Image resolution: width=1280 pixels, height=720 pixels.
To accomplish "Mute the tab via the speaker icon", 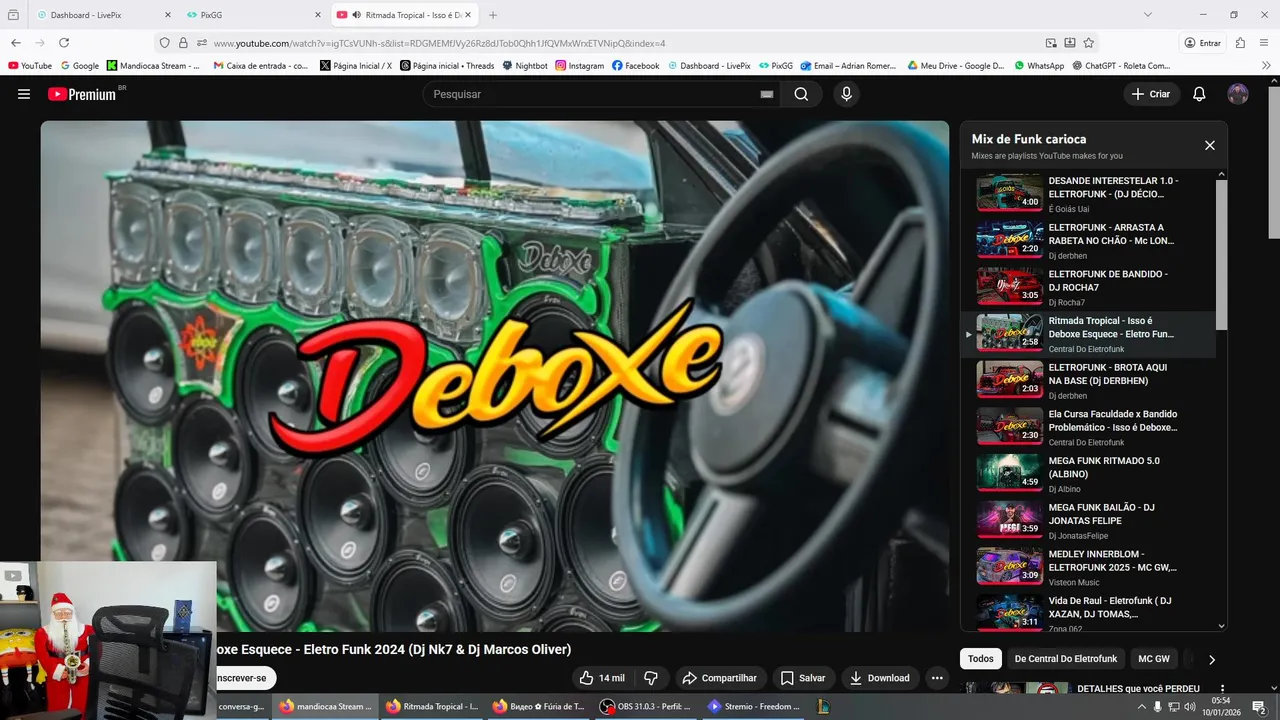I will pos(357,15).
